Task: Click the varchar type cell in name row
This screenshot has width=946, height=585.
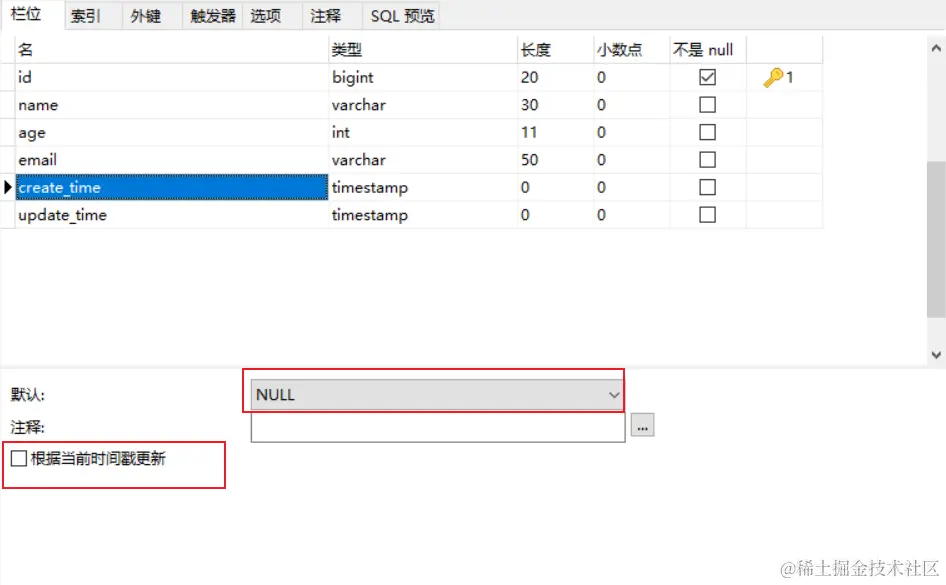Action: [x=423, y=105]
